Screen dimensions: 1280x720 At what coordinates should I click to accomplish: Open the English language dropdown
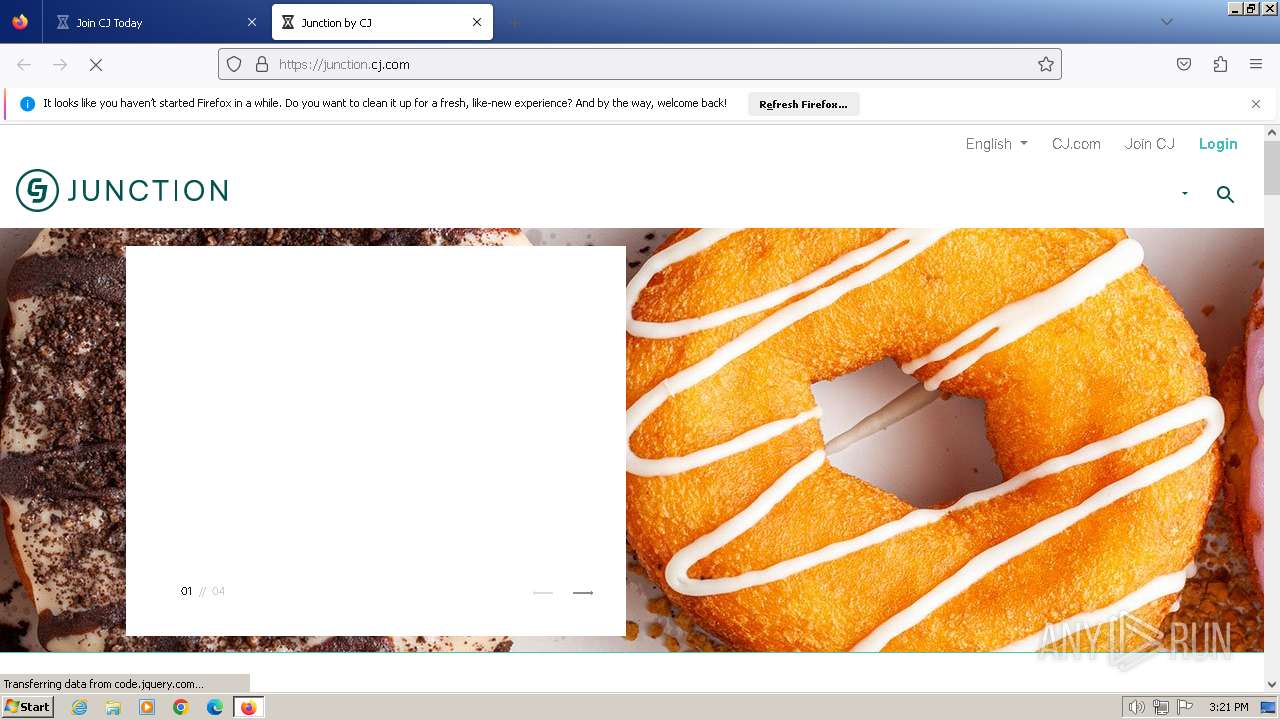point(996,144)
